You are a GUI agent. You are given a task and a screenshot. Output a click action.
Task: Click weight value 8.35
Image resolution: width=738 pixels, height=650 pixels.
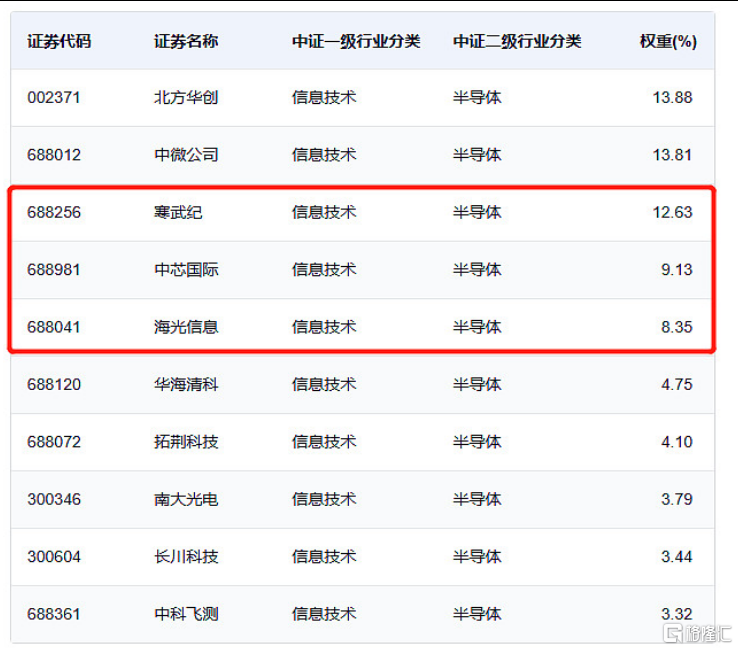click(677, 327)
